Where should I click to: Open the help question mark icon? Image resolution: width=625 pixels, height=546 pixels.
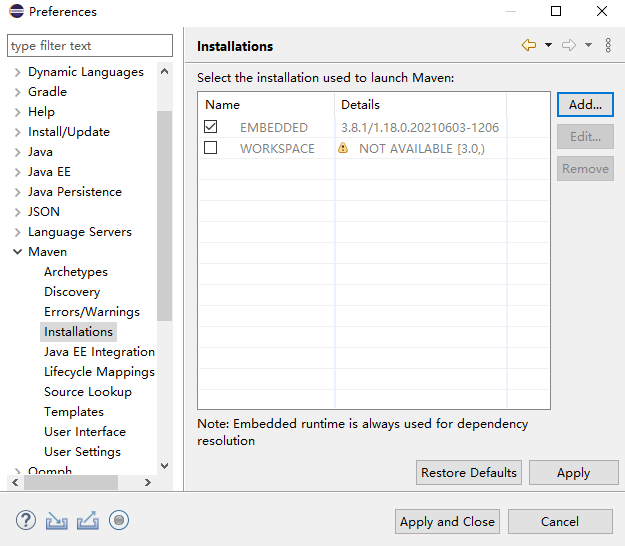pos(26,520)
